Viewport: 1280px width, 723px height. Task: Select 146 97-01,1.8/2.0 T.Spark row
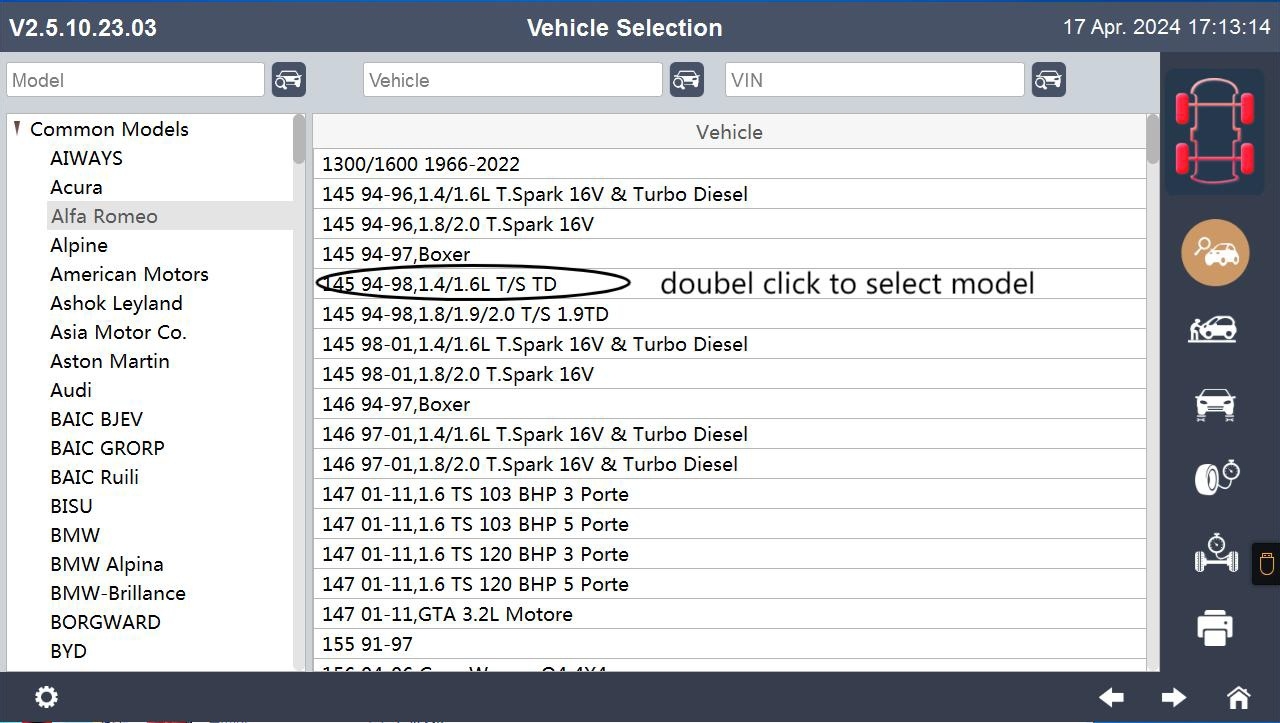(x=729, y=464)
